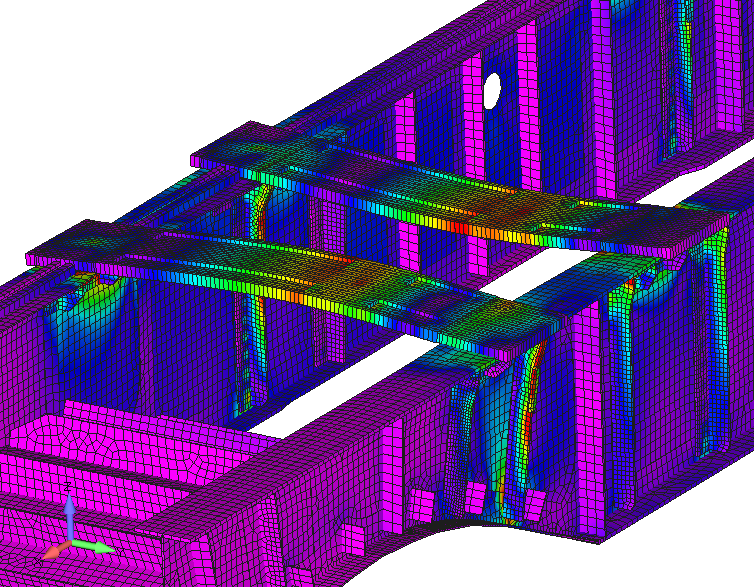The width and height of the screenshot is (754, 587).
Task: Click the circular hole in the girder web
Action: (492, 90)
